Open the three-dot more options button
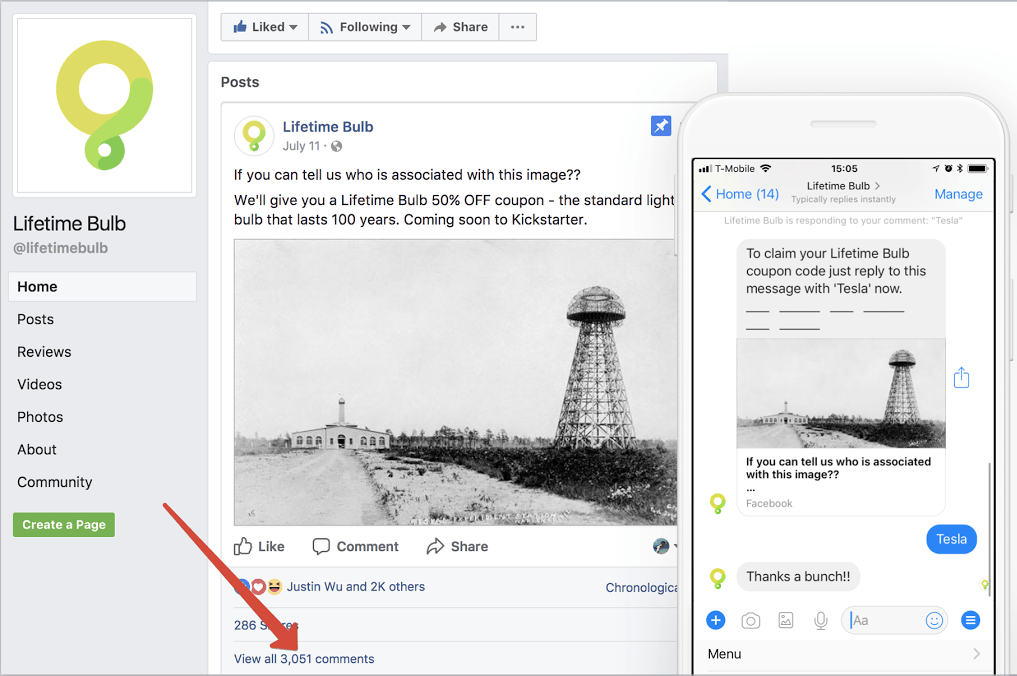1017x676 pixels. click(x=518, y=27)
